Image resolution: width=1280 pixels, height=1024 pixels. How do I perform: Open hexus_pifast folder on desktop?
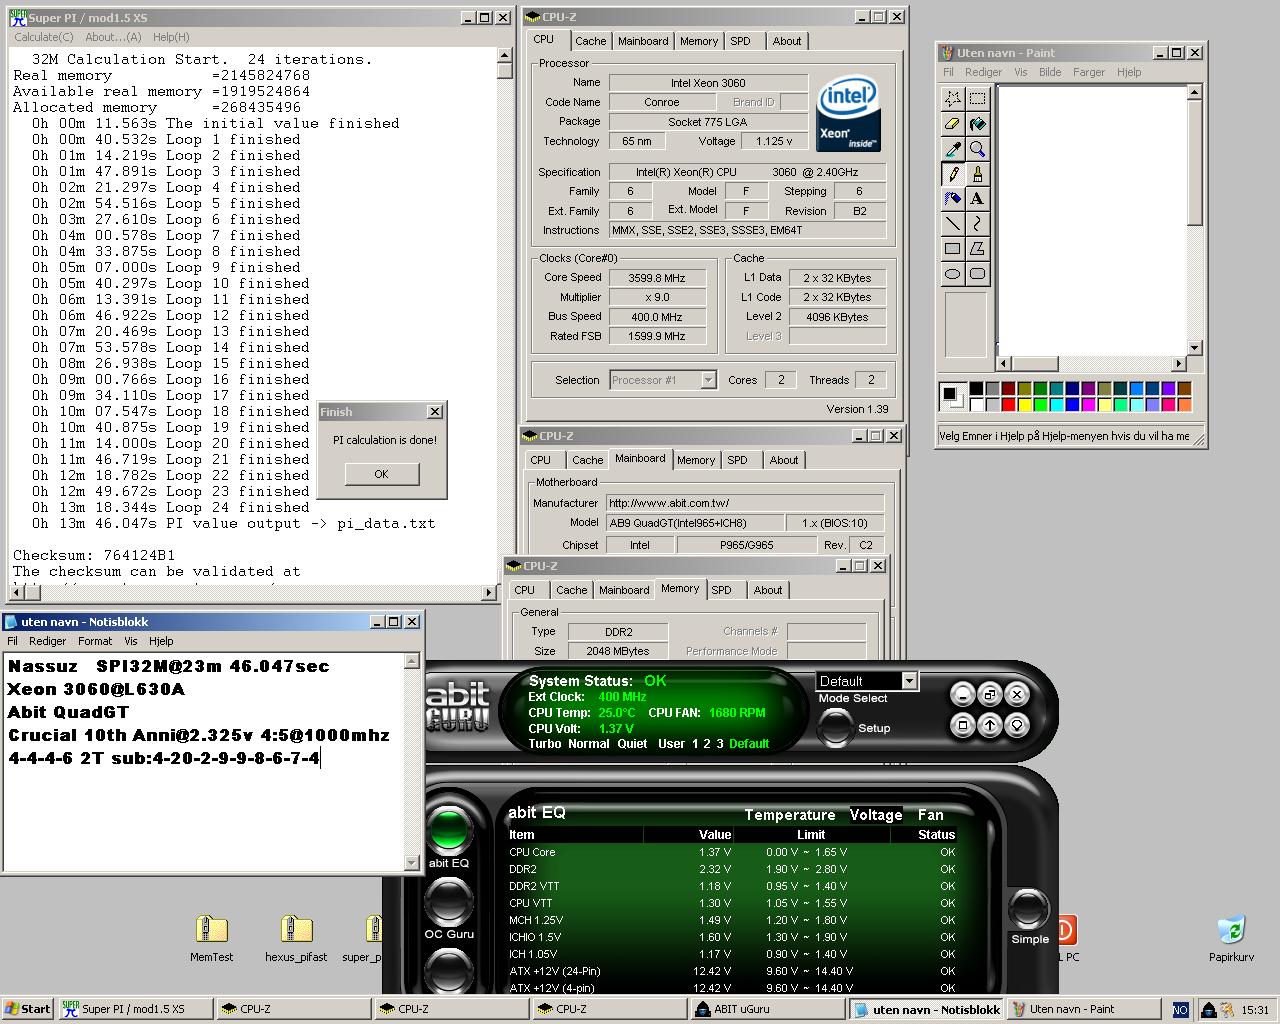[296, 938]
